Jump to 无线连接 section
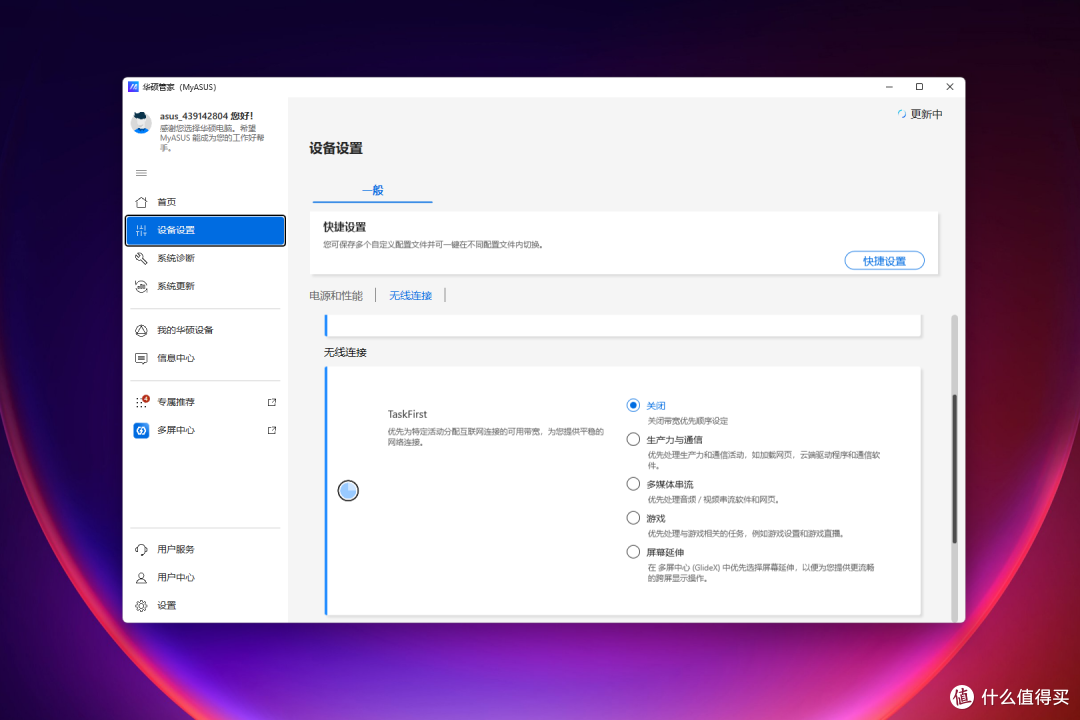Image resolution: width=1080 pixels, height=720 pixels. click(x=411, y=296)
